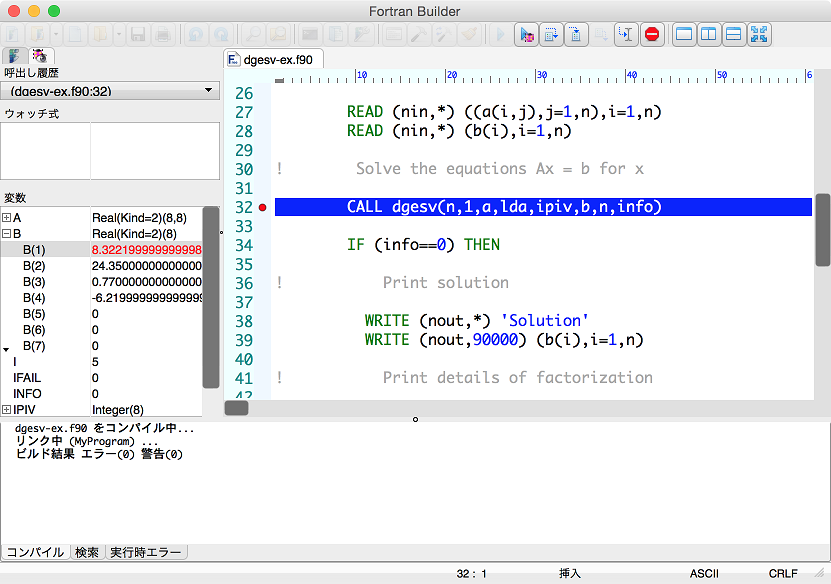Click the greyed New File icon
831x584 pixels.
[x=75, y=35]
